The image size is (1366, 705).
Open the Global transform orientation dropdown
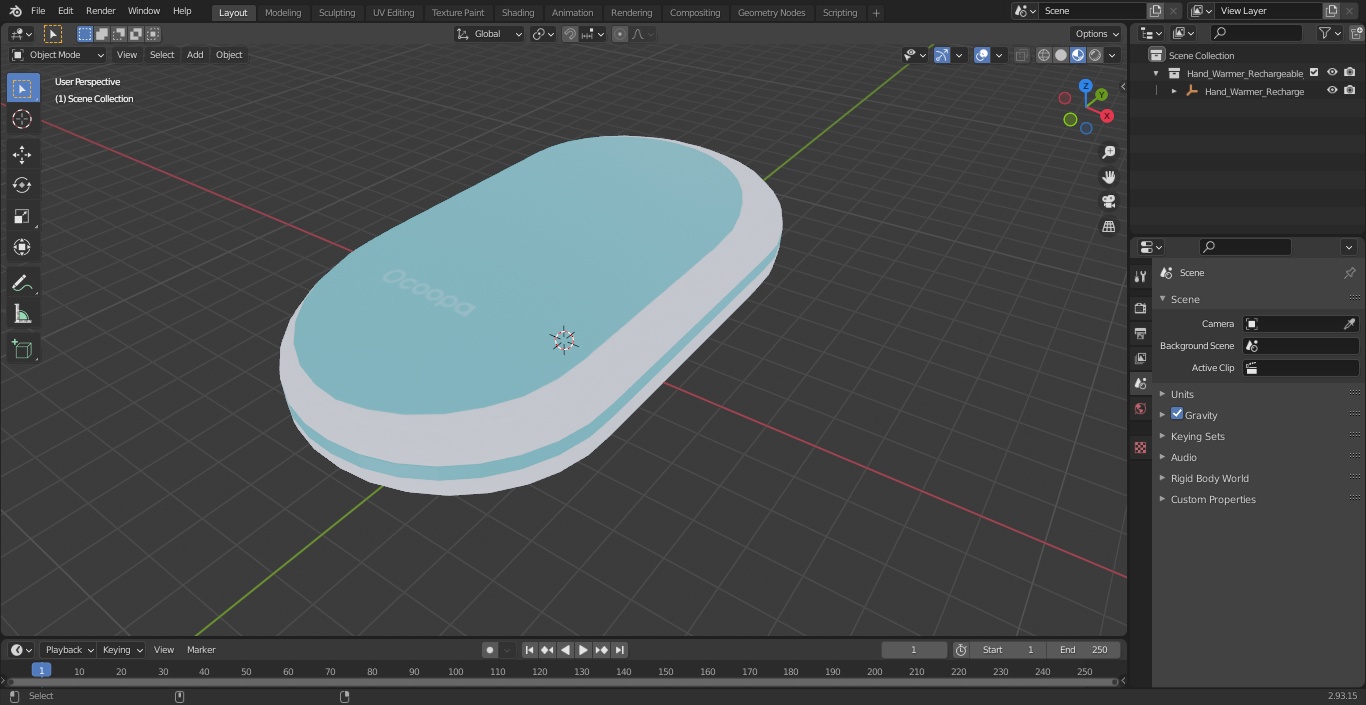[490, 34]
